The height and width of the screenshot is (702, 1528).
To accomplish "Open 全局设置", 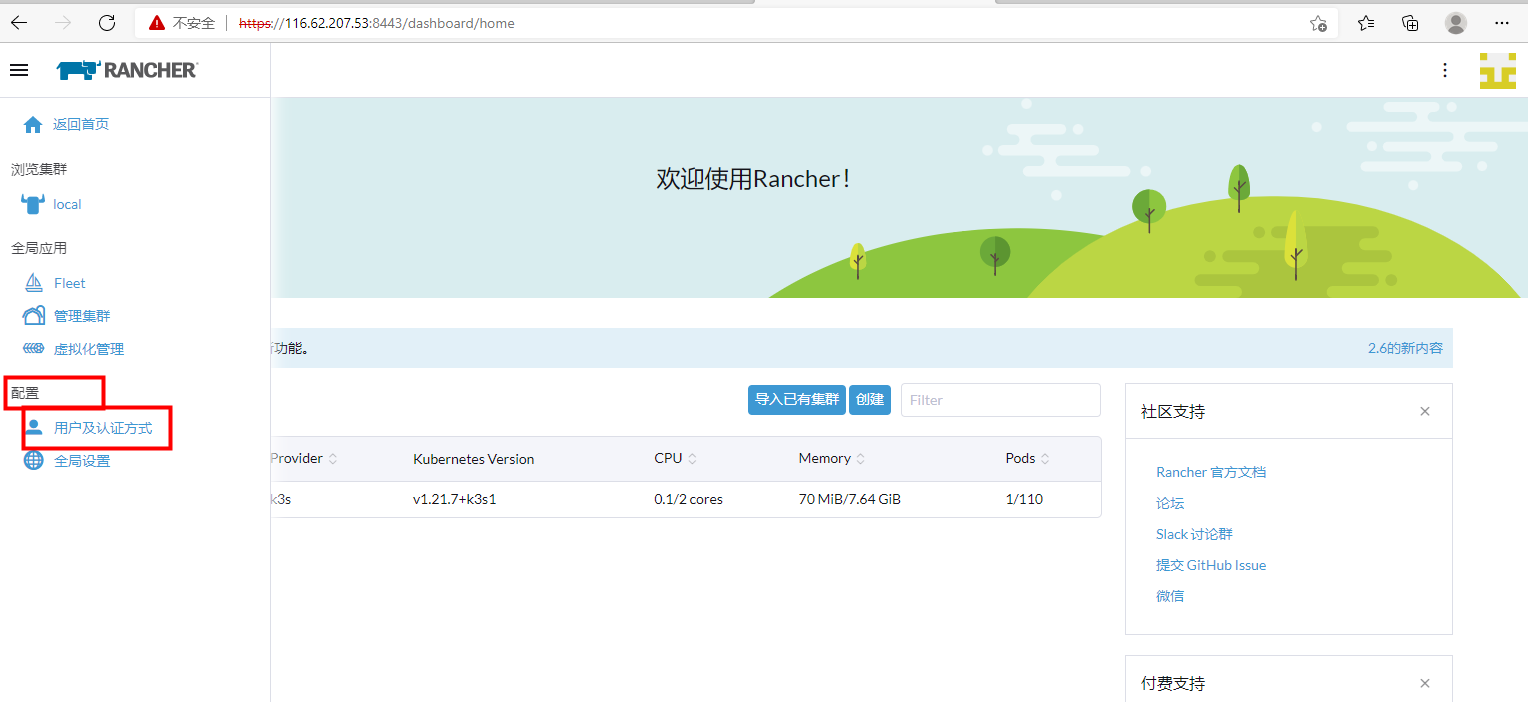I will point(82,461).
